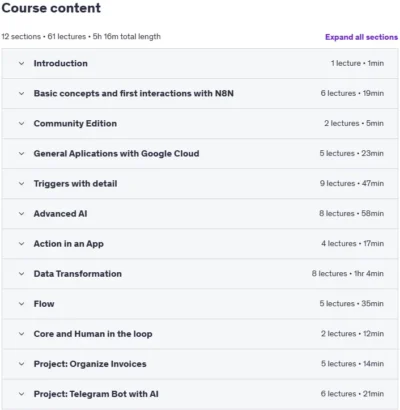Expand the Advanced AI chevron icon
This screenshot has width=400, height=410.
(x=21, y=214)
